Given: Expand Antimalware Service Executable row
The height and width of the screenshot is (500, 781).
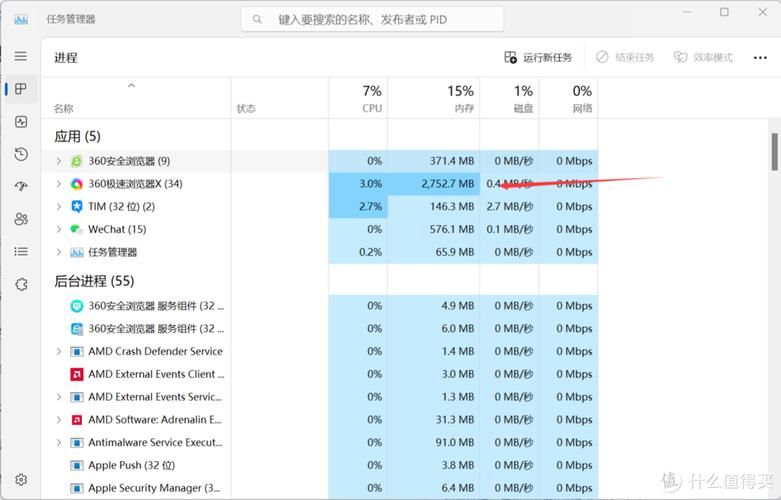Looking at the screenshot, I should [x=59, y=443].
